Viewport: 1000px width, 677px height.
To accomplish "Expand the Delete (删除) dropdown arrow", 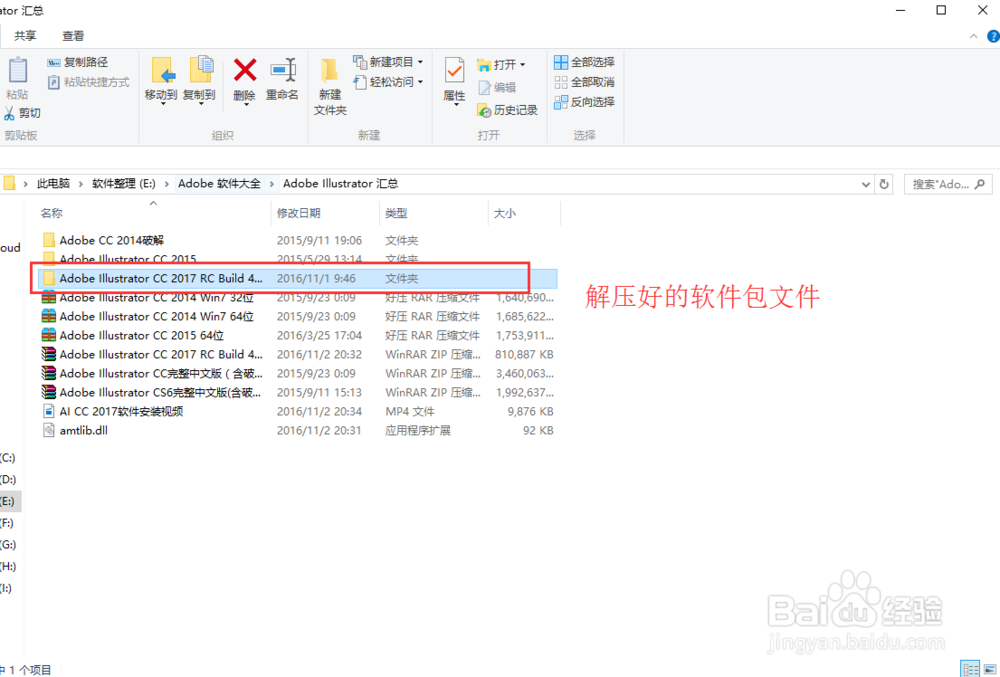I will pyautogui.click(x=246, y=104).
